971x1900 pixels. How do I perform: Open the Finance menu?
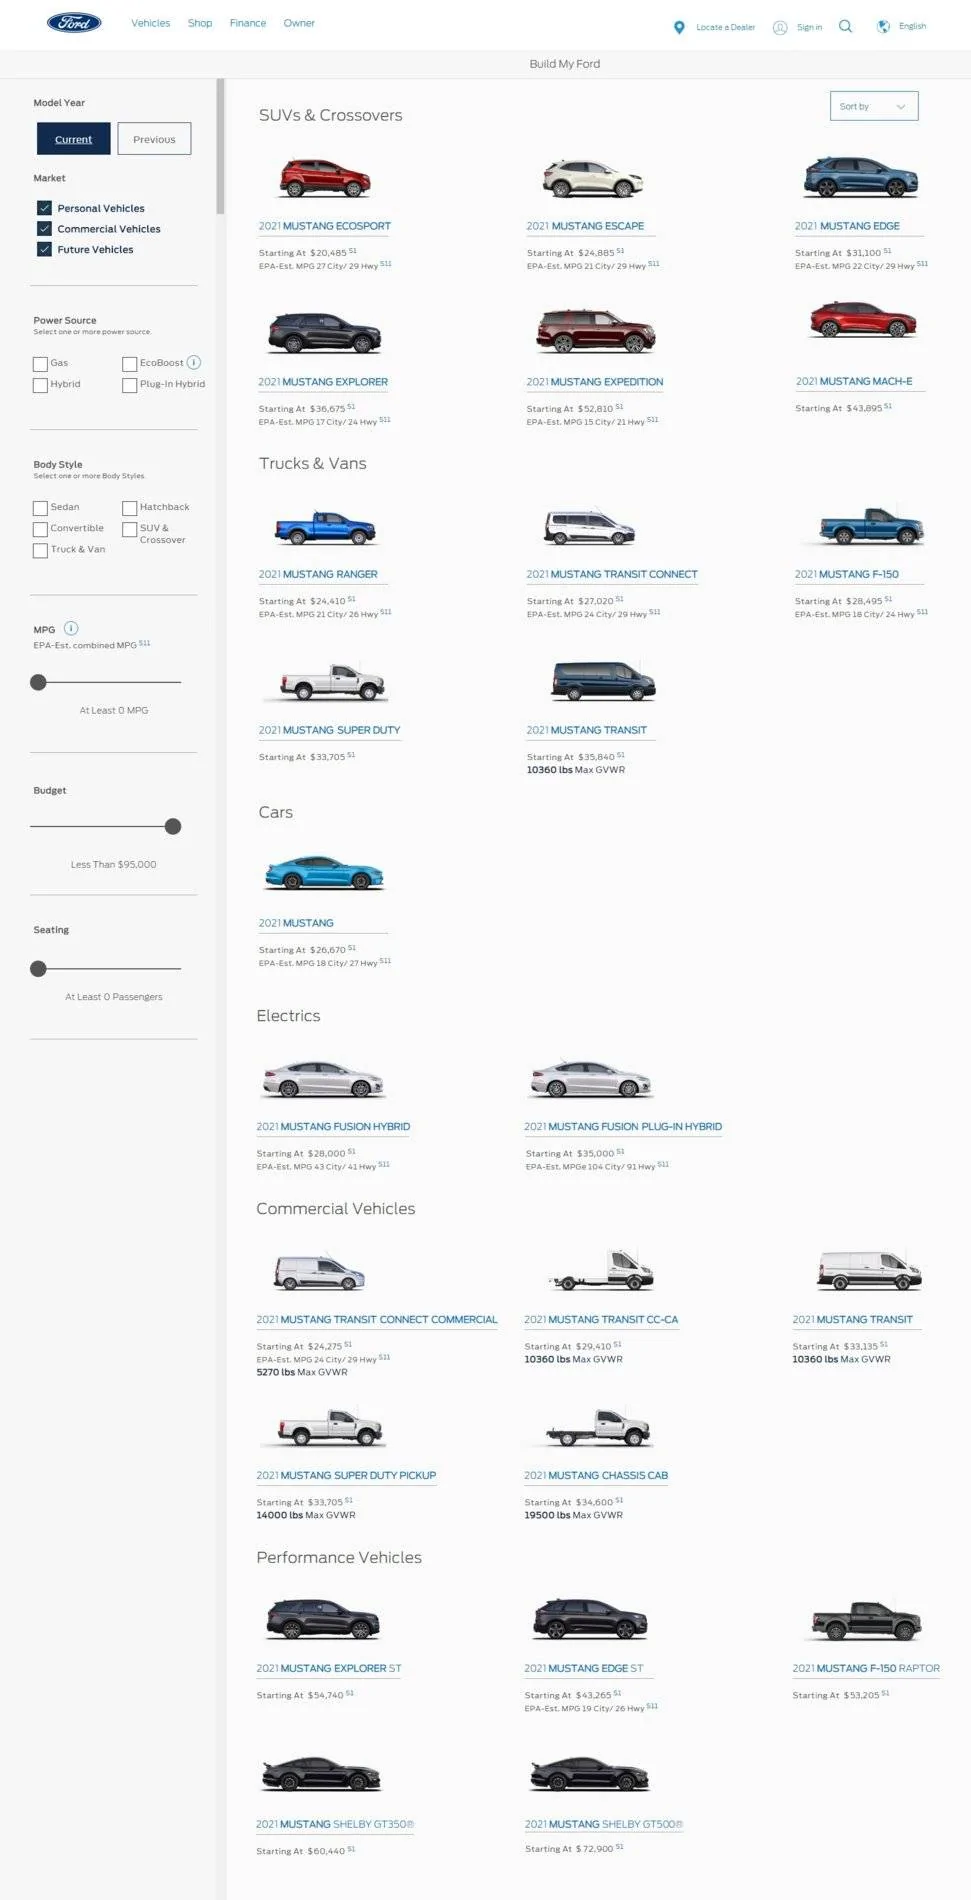point(248,23)
